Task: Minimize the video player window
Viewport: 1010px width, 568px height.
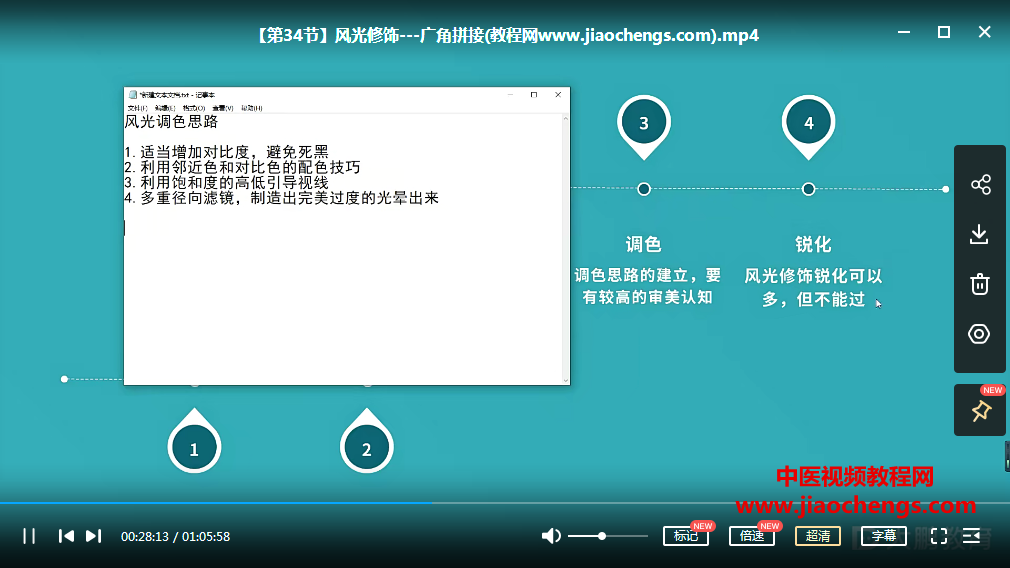Action: point(904,32)
